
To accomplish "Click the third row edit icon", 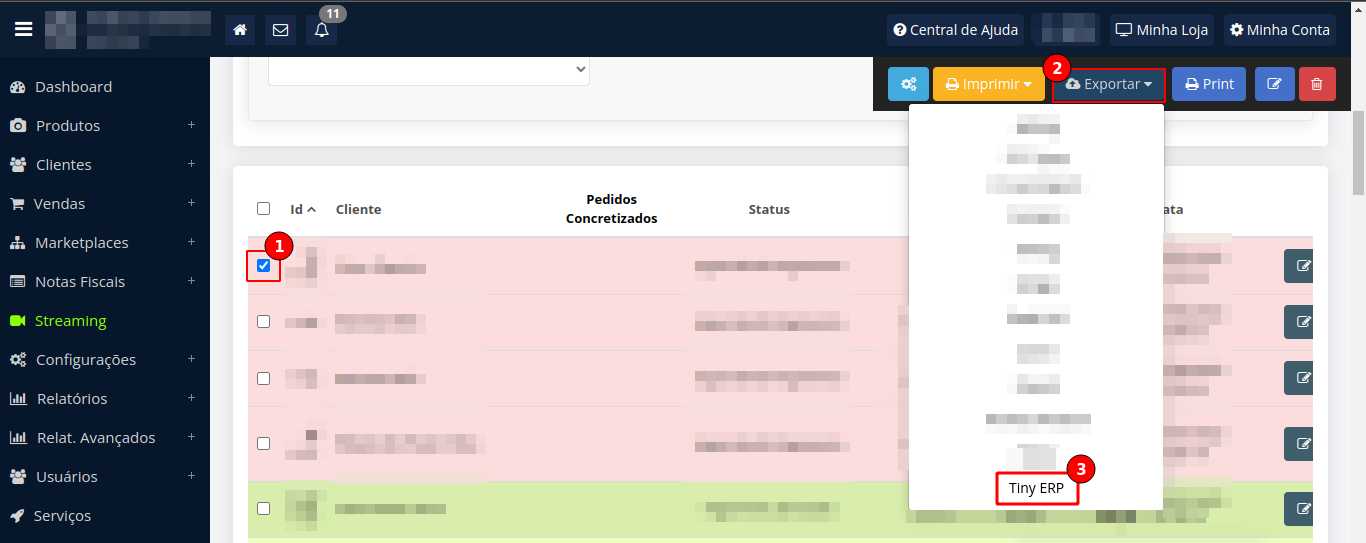I will pyautogui.click(x=1299, y=379).
